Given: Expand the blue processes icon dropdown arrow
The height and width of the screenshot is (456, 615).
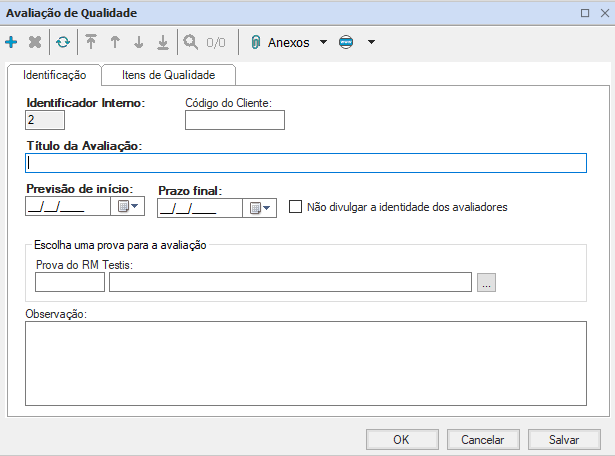Looking at the screenshot, I should [x=371, y=43].
